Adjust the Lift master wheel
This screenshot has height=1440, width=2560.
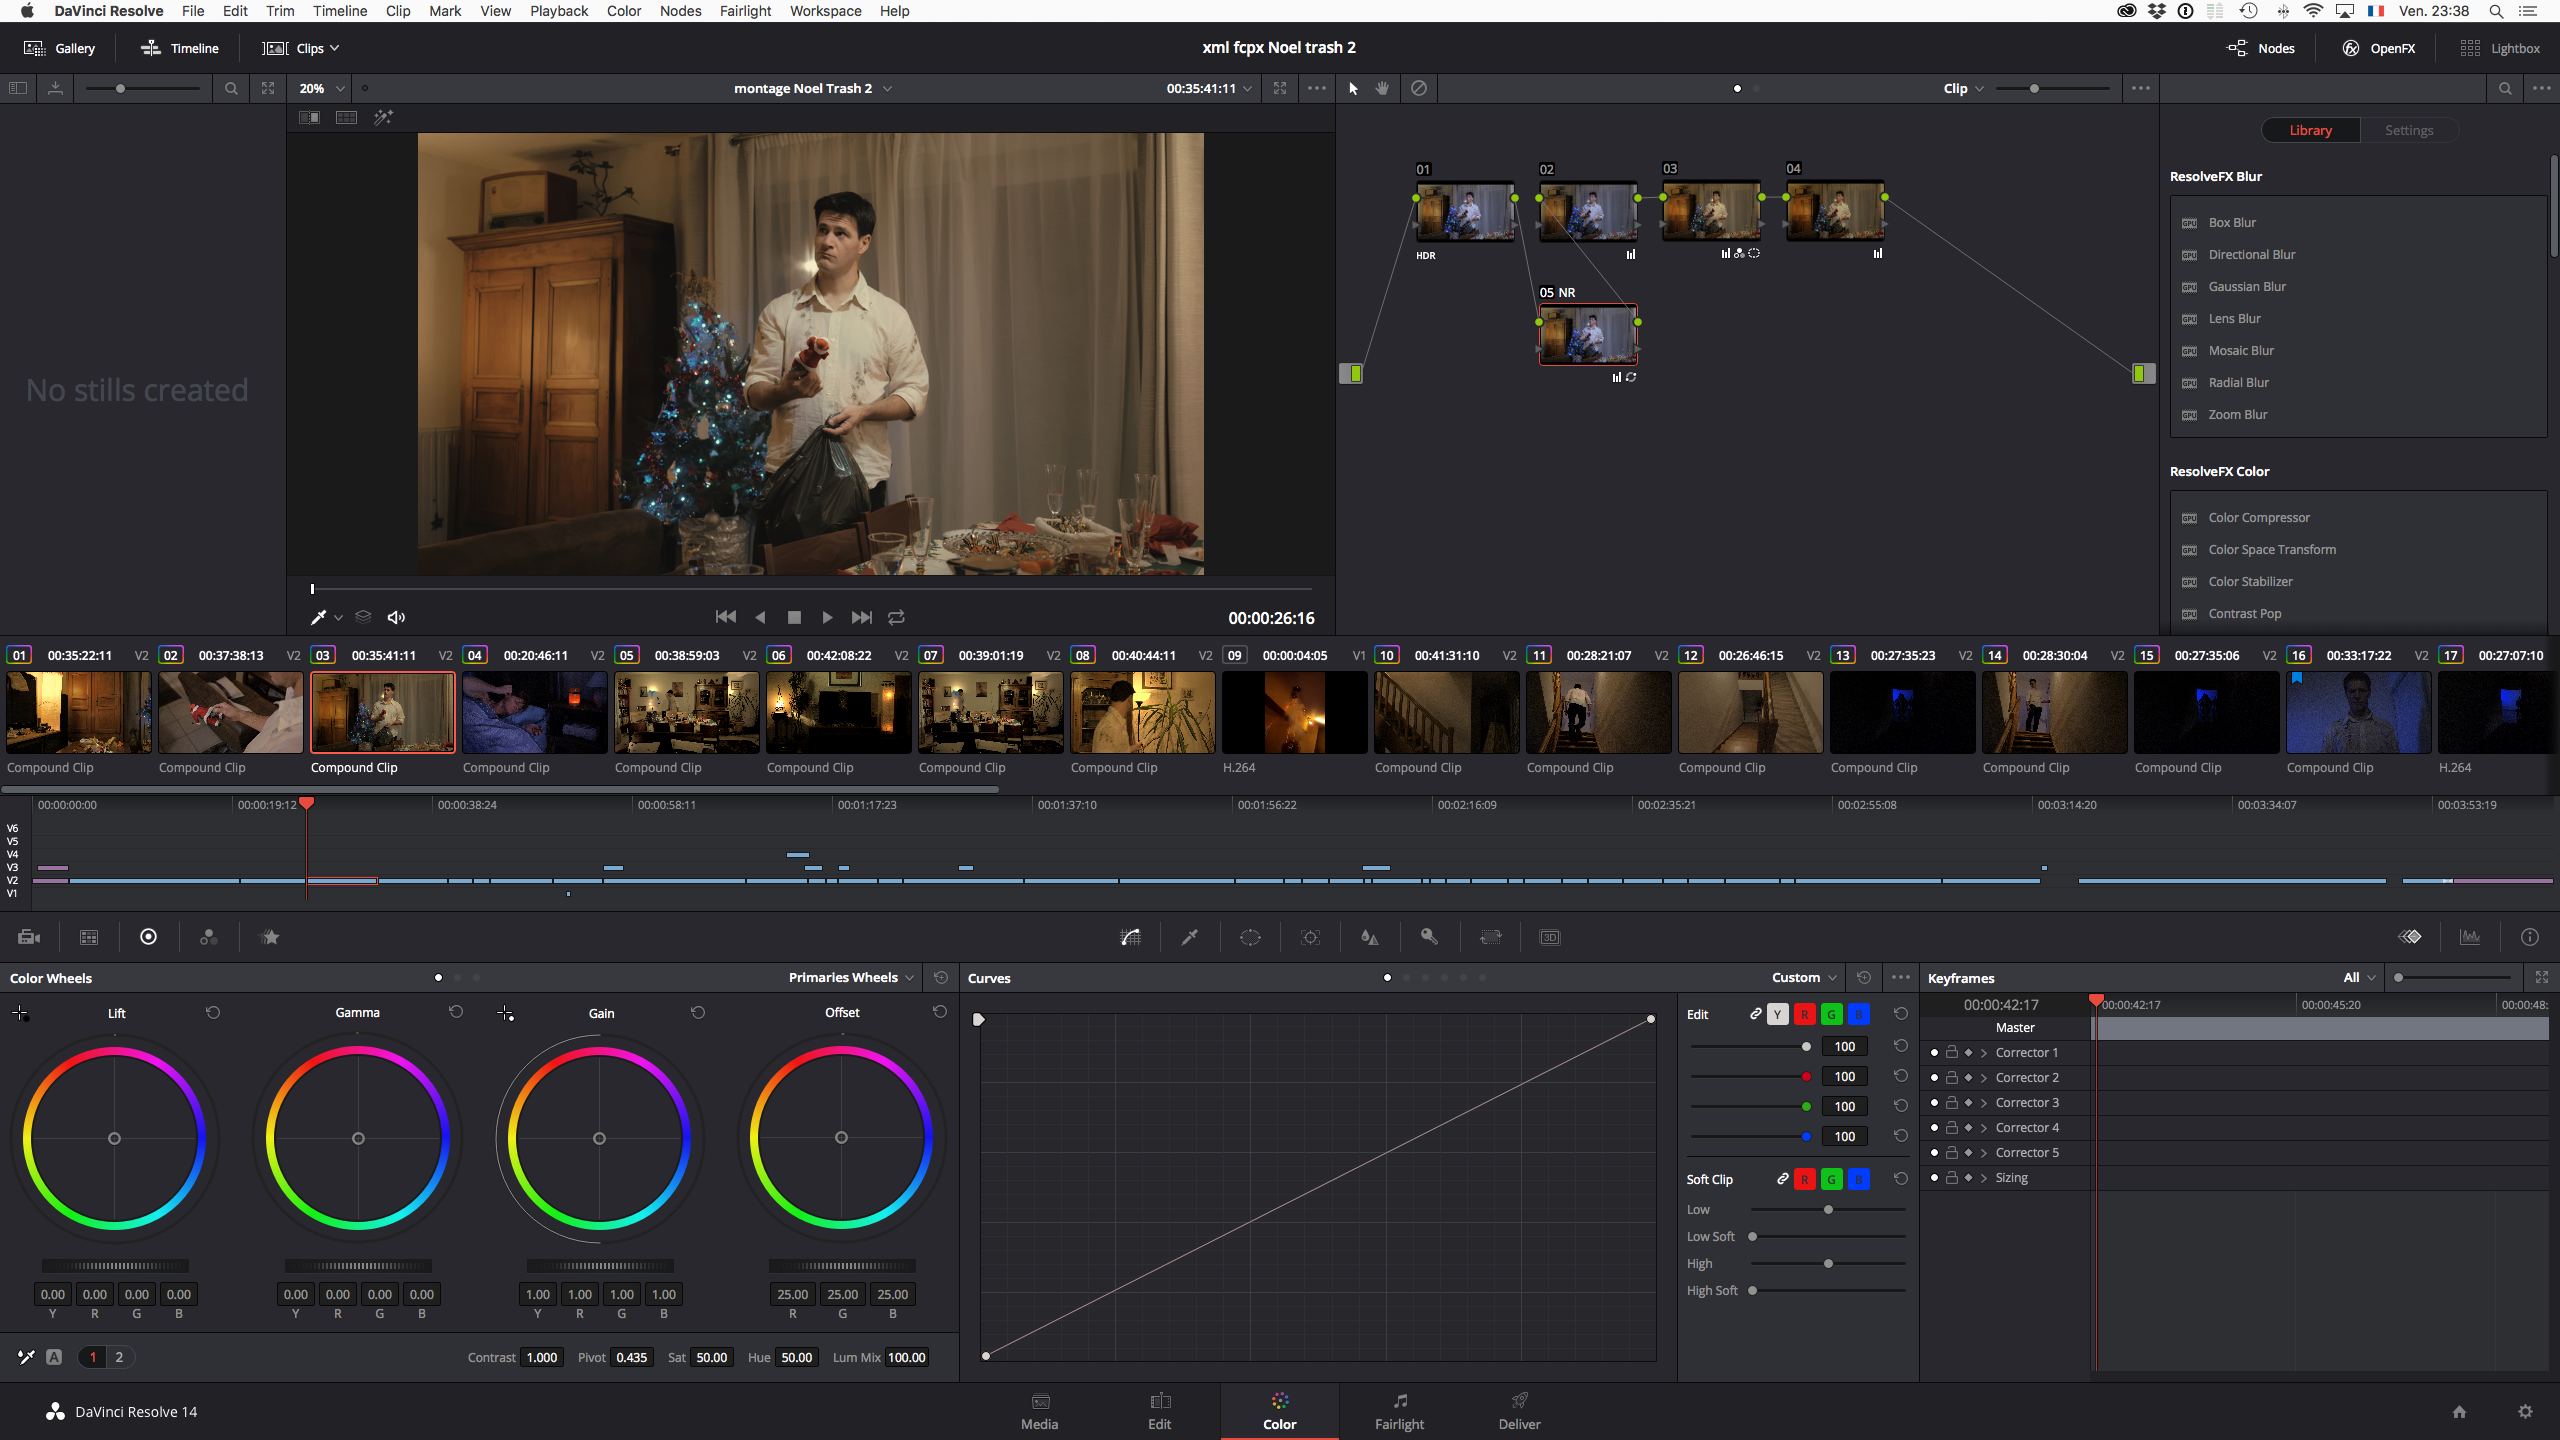114,1266
